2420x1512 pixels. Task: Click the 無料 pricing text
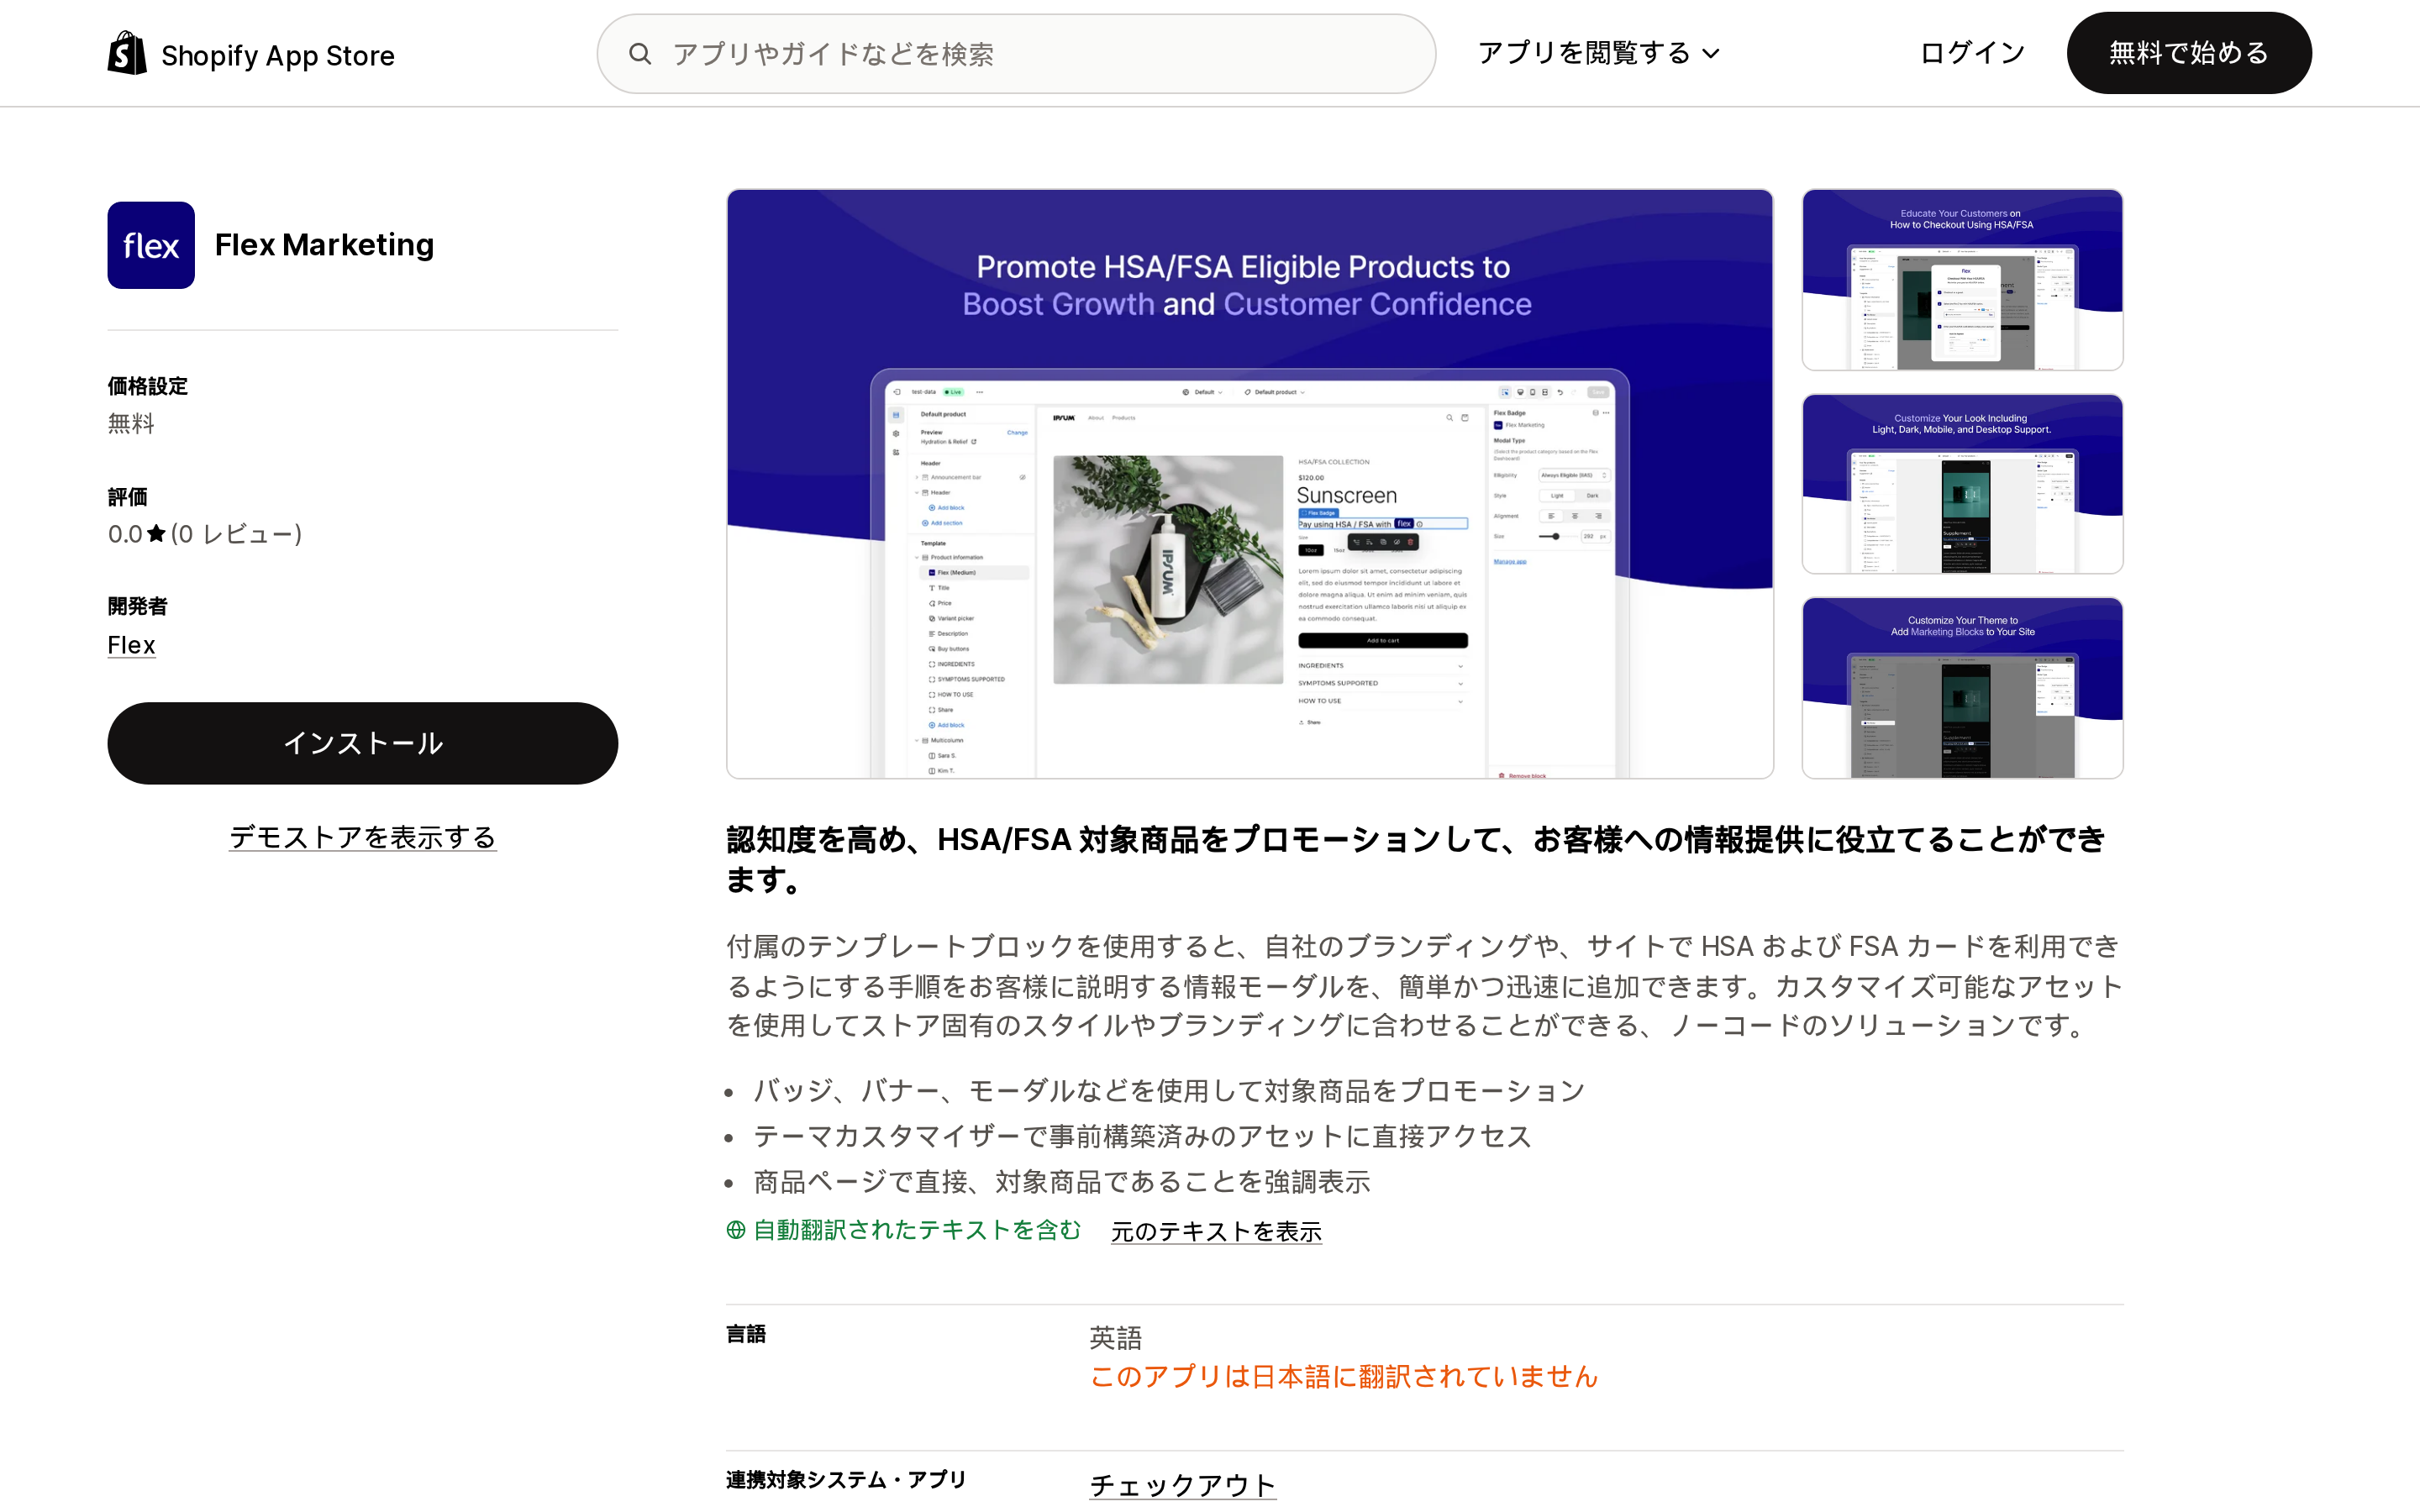tap(131, 423)
